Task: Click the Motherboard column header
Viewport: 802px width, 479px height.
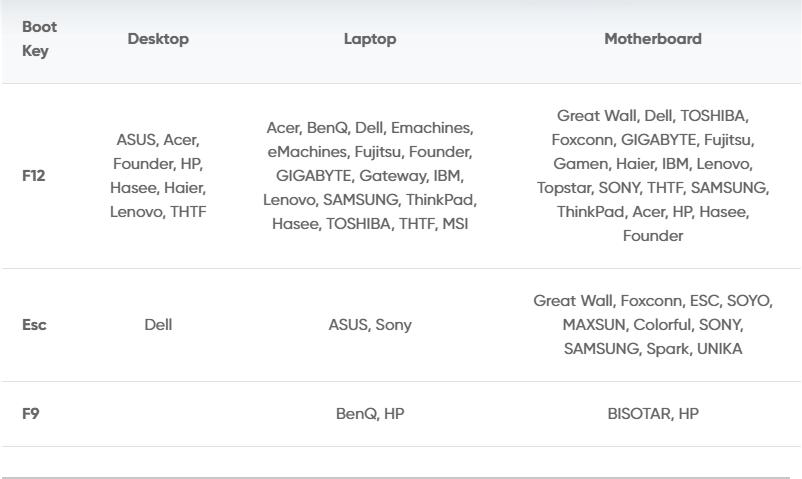Action: pyautogui.click(x=652, y=39)
